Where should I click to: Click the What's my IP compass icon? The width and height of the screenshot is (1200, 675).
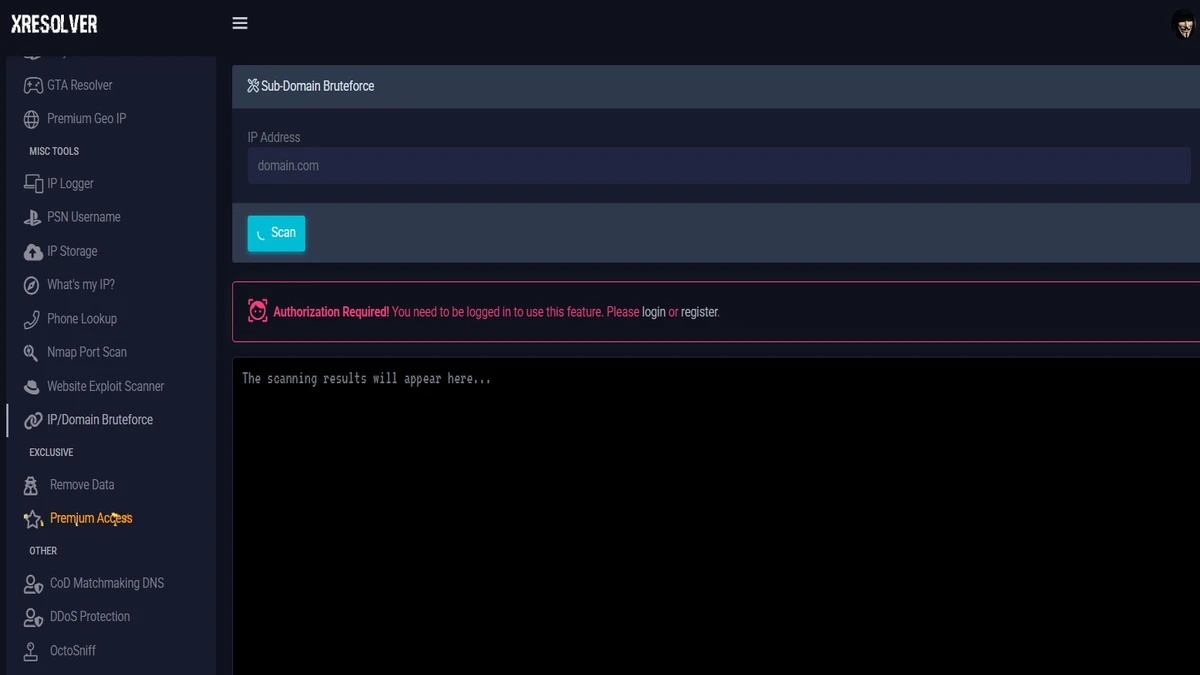click(31, 285)
